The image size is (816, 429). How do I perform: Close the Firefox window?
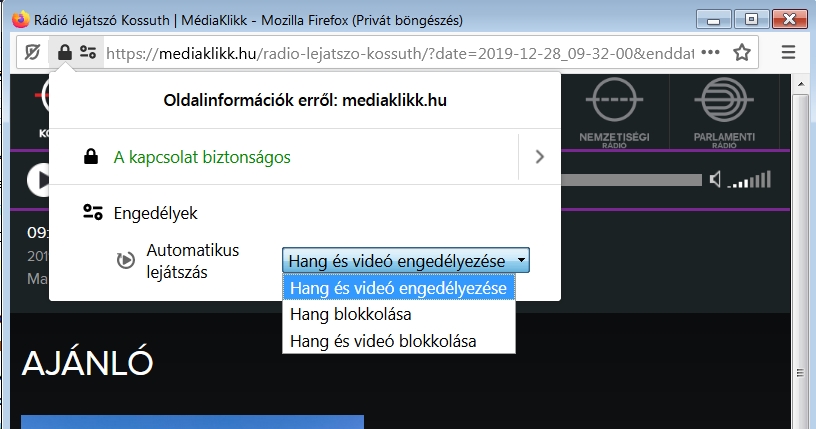pyautogui.click(x=789, y=20)
